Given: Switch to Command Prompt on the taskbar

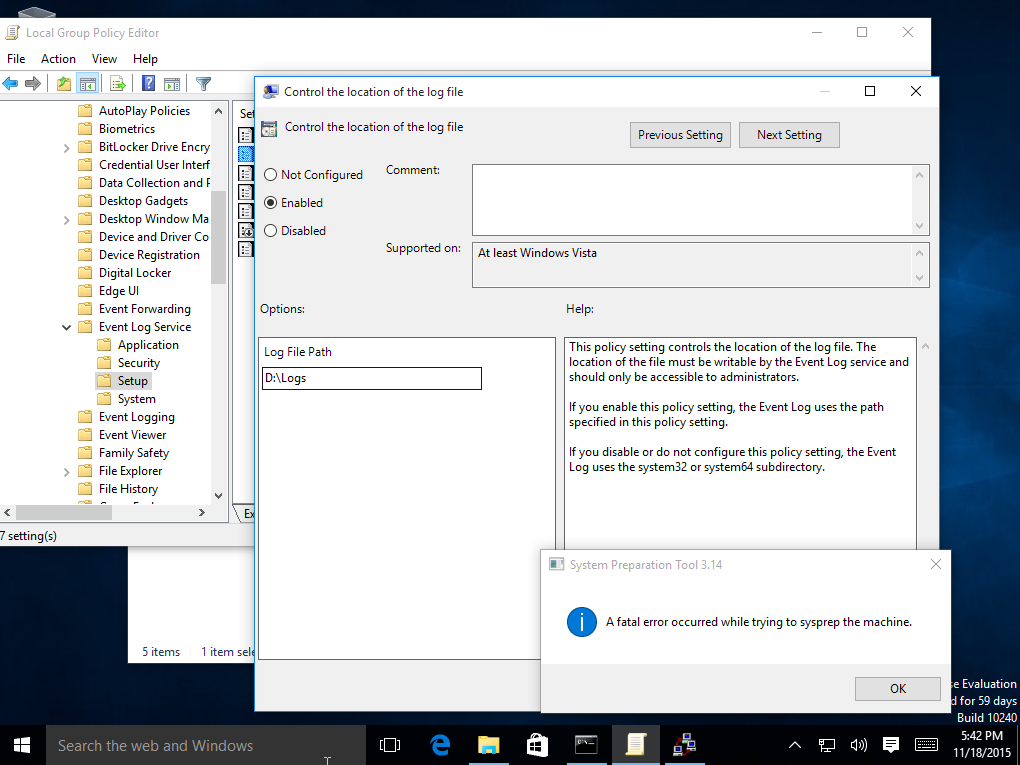Looking at the screenshot, I should click(586, 745).
